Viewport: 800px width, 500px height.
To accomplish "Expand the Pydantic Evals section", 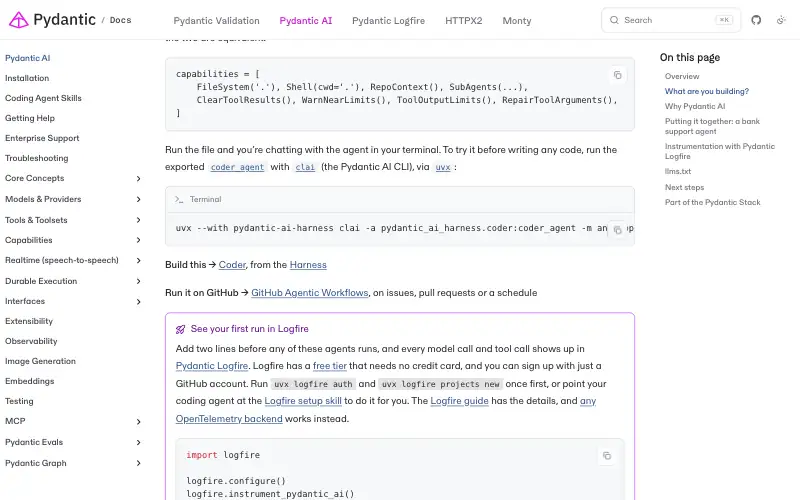I will point(138,442).
